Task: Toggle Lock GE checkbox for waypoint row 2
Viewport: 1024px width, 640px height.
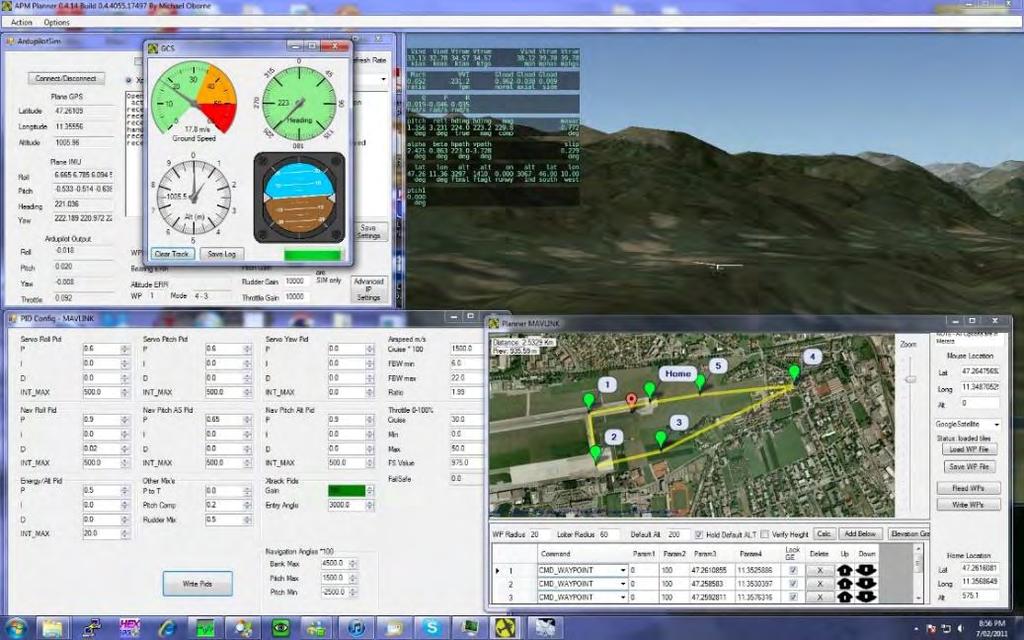Action: coord(793,584)
